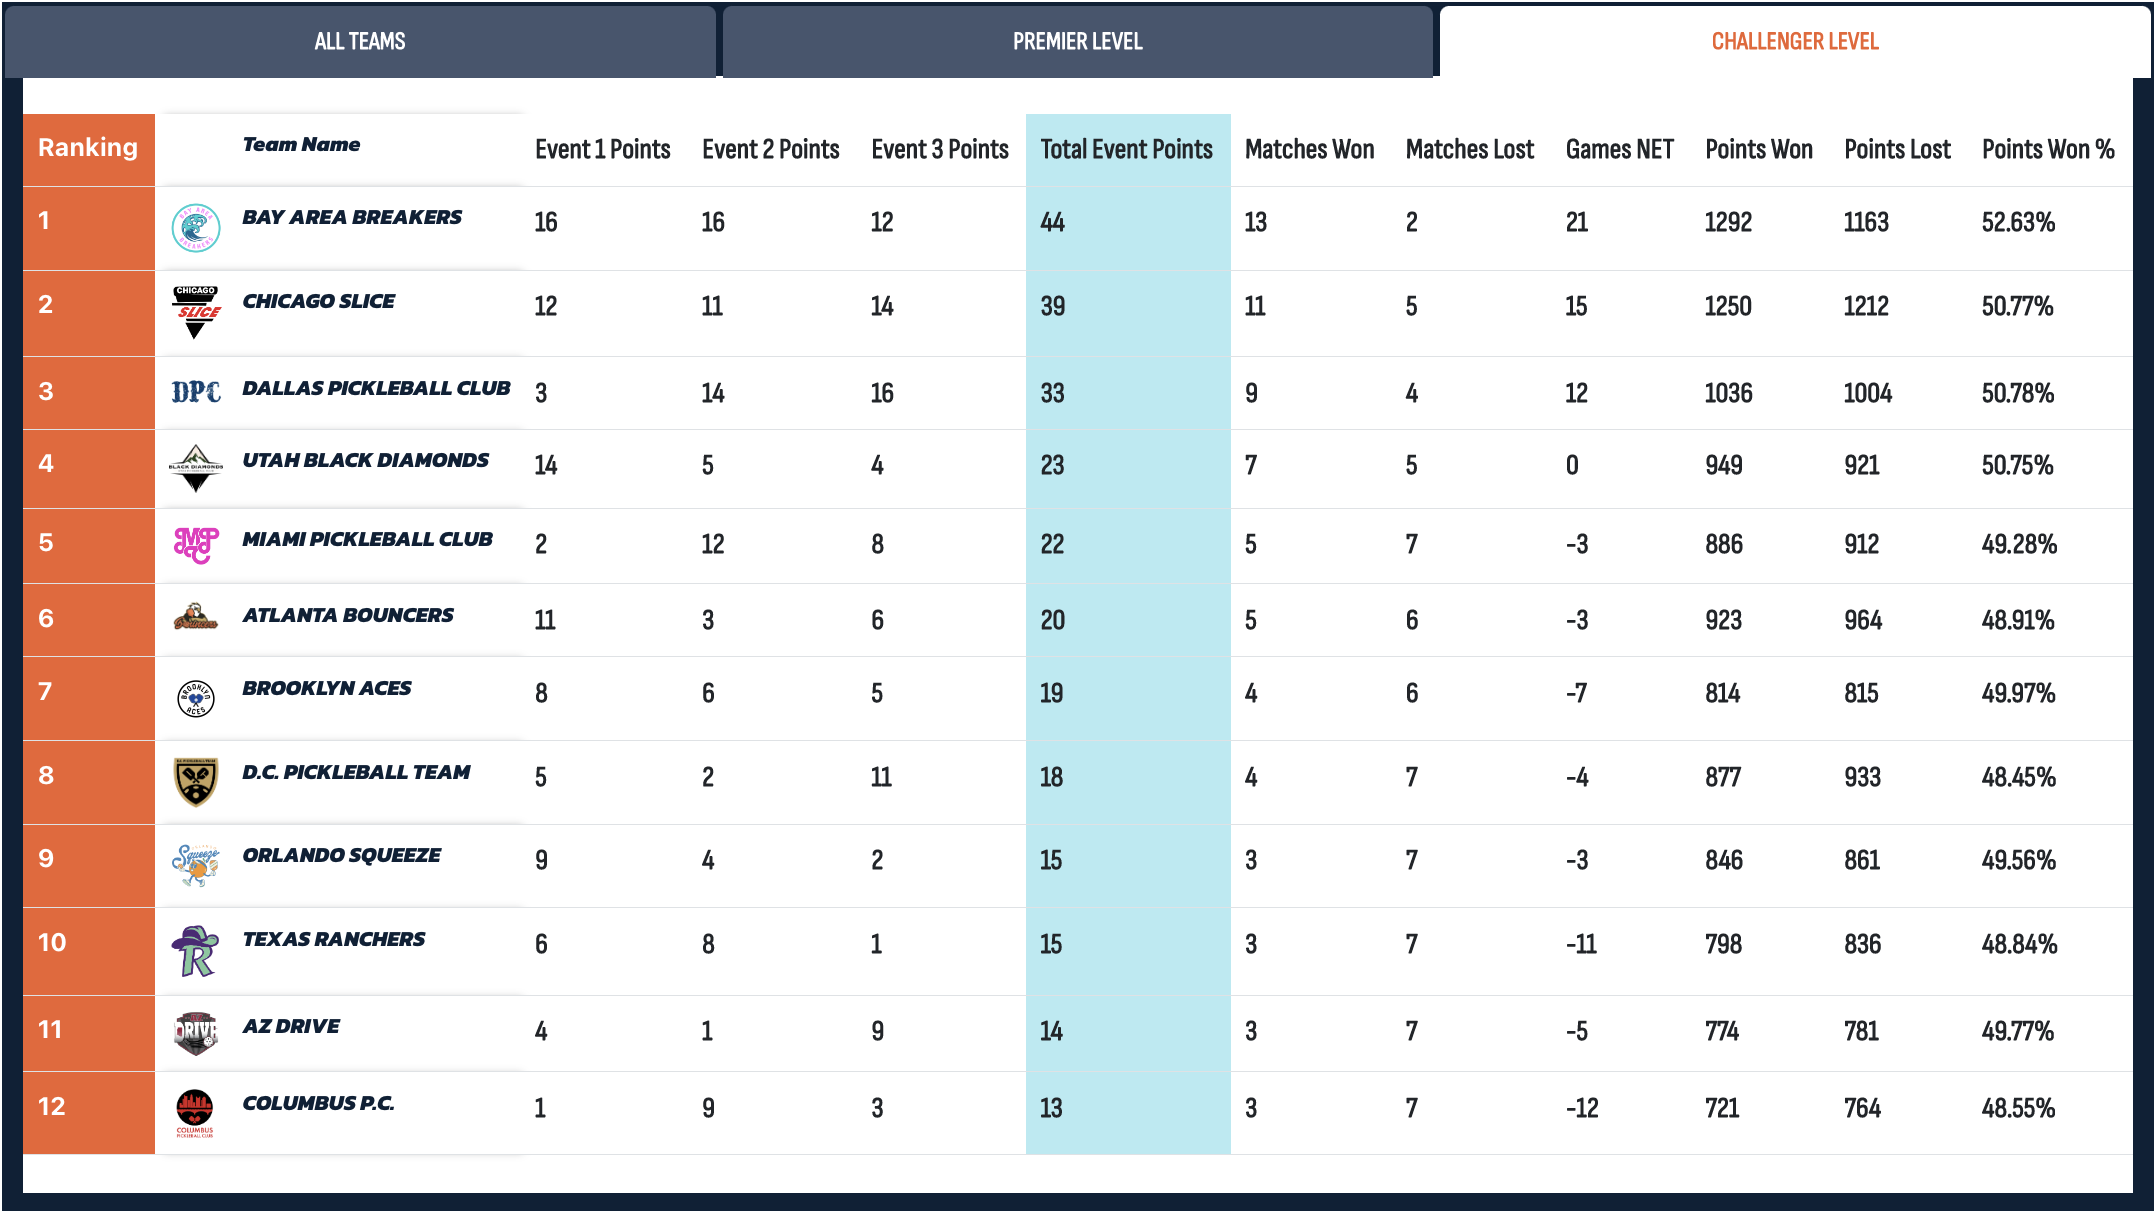Switch to the All Teams tab

(360, 41)
